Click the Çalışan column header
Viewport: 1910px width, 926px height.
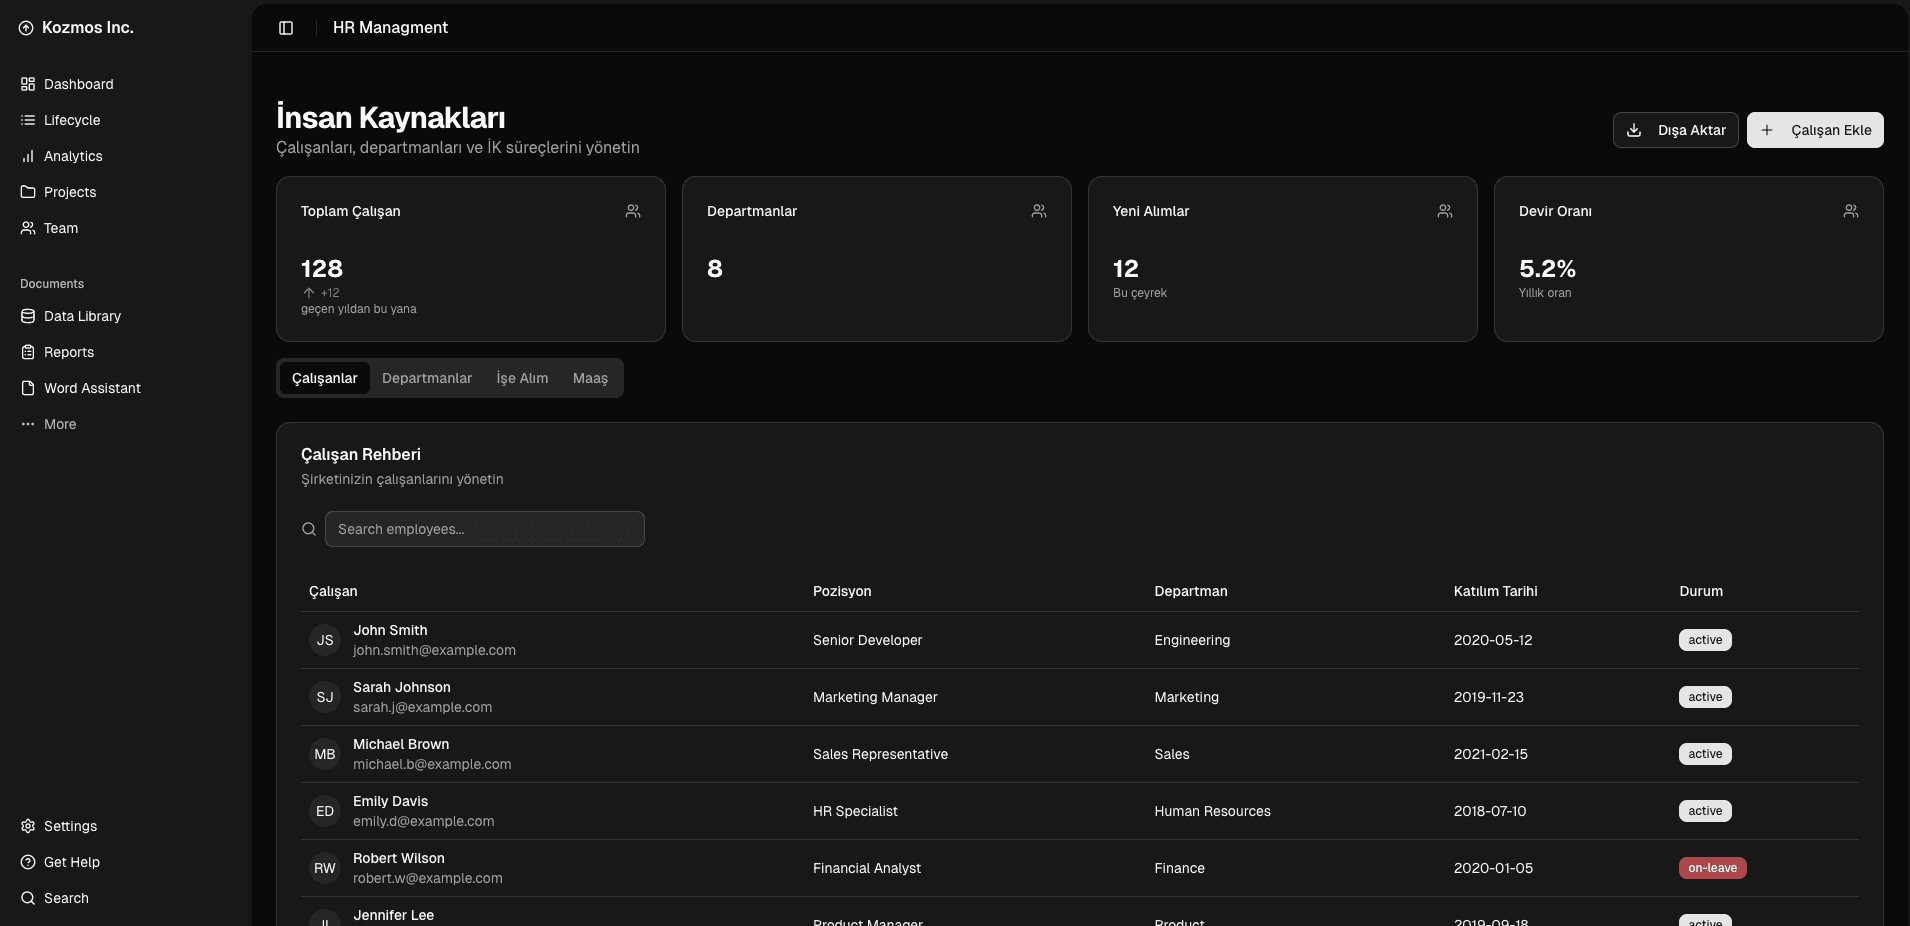pos(333,591)
